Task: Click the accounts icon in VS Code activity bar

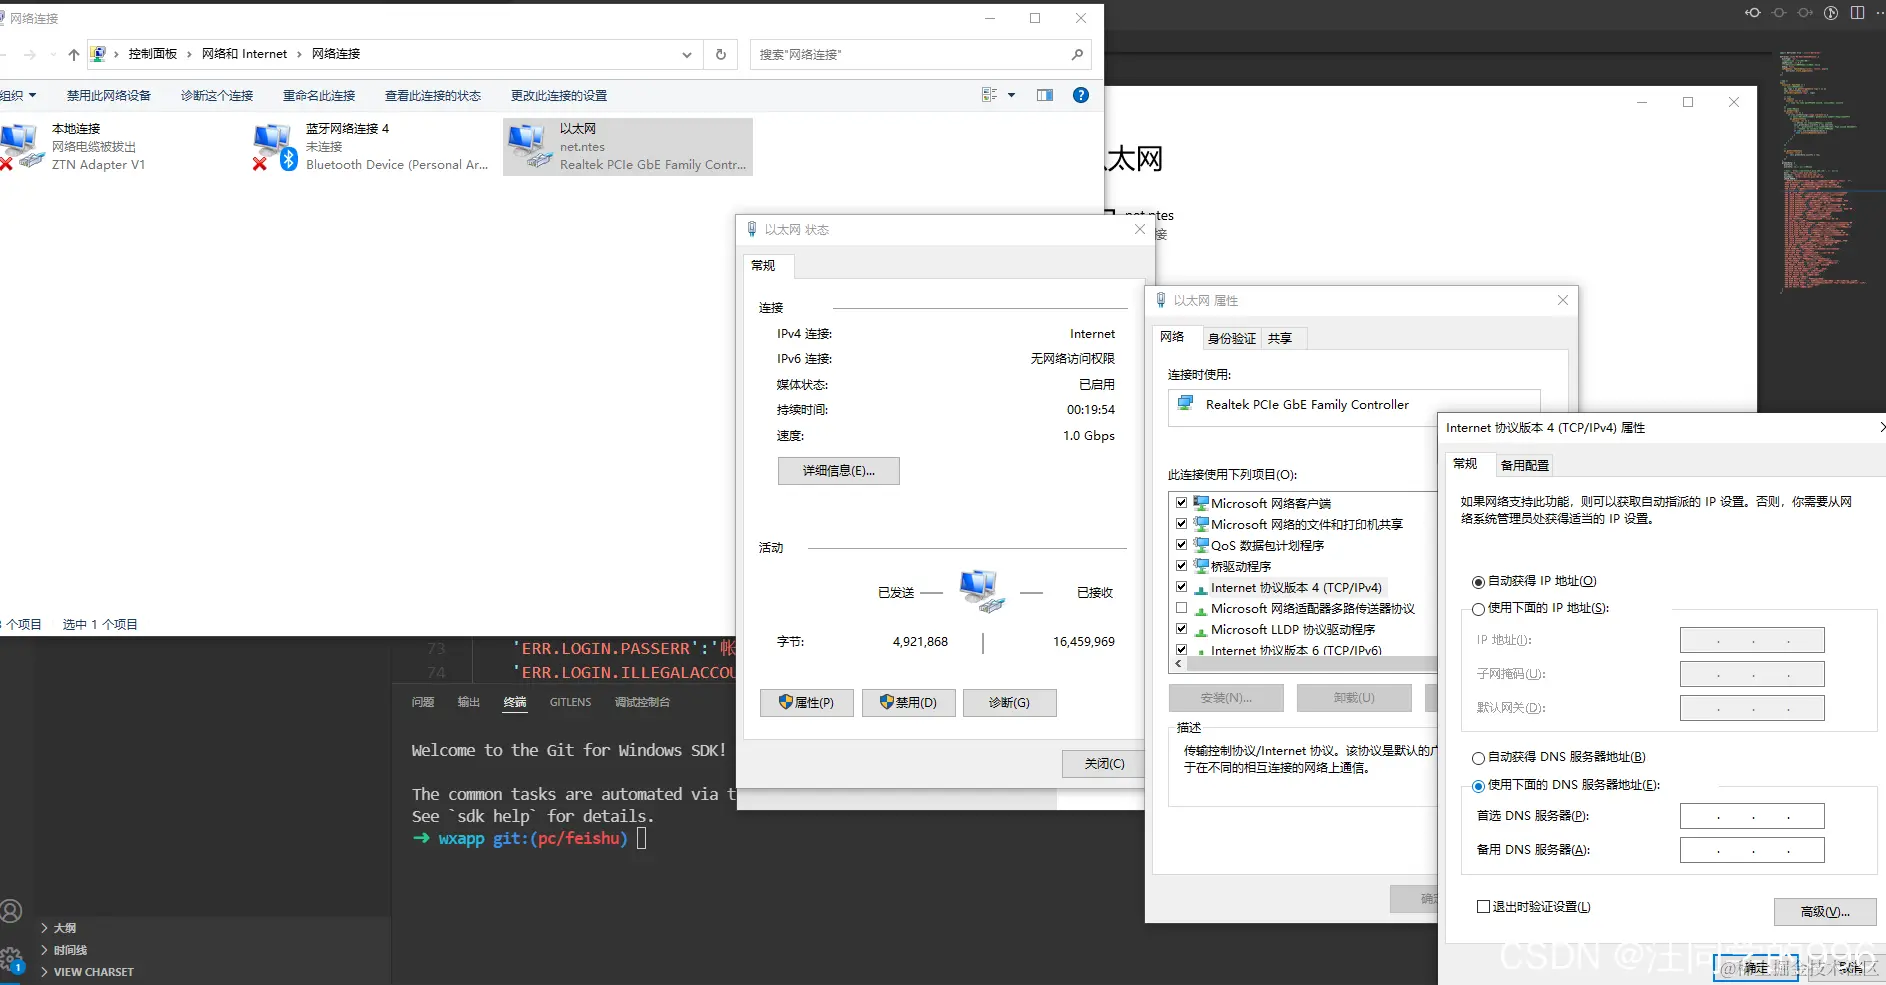Action: coord(11,911)
